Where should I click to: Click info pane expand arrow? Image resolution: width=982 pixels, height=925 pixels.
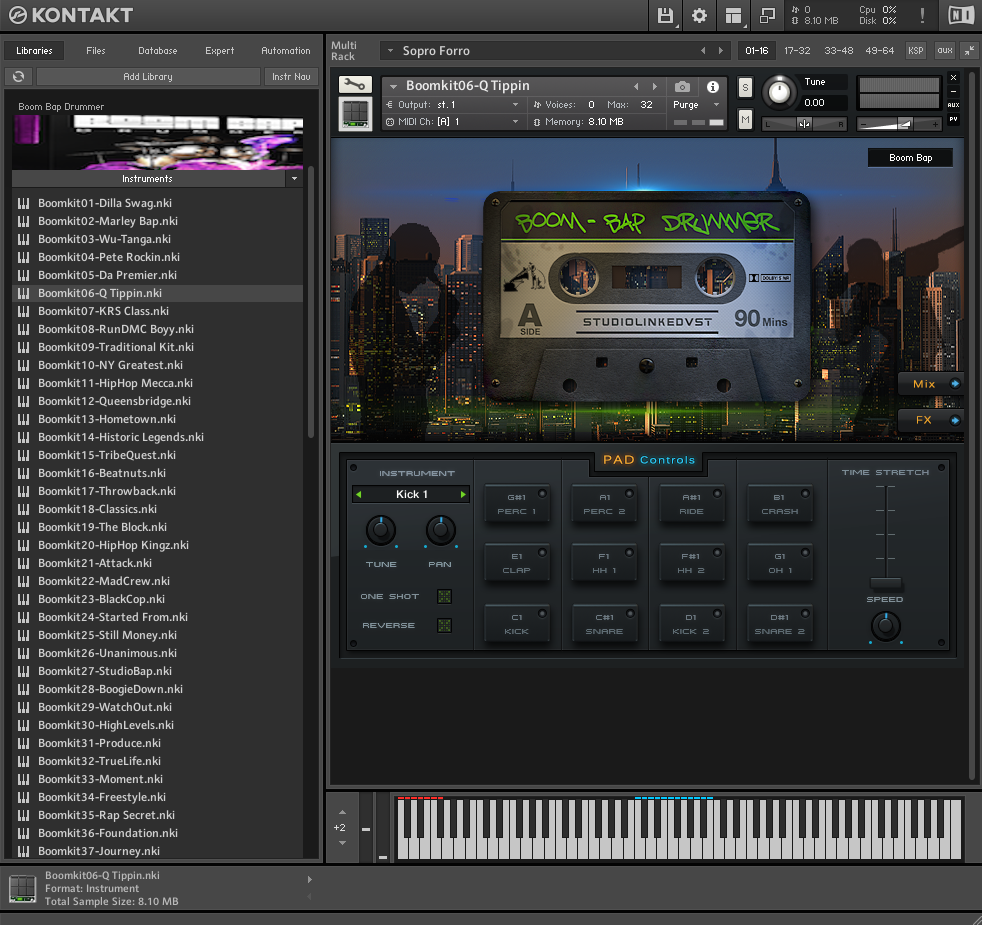click(309, 879)
